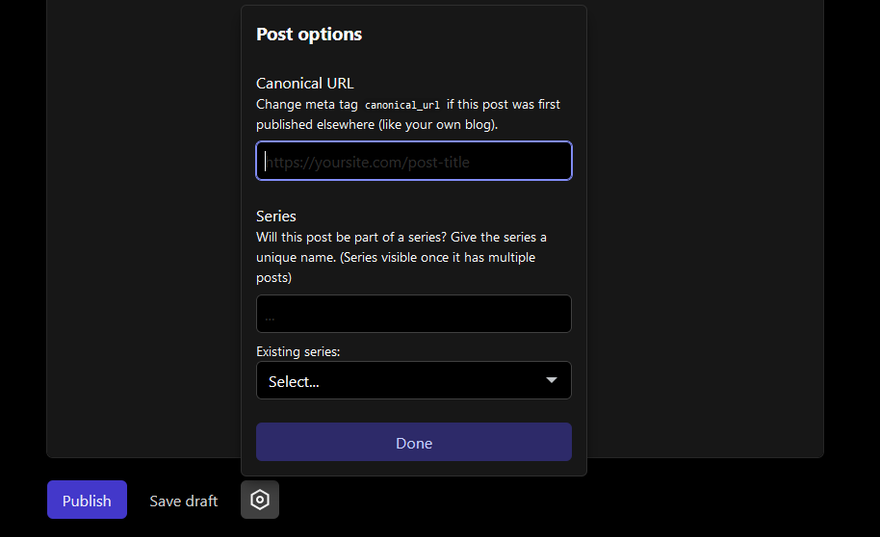Image resolution: width=880 pixels, height=537 pixels.
Task: Click the hexagon post options icon
Action: pos(260,499)
